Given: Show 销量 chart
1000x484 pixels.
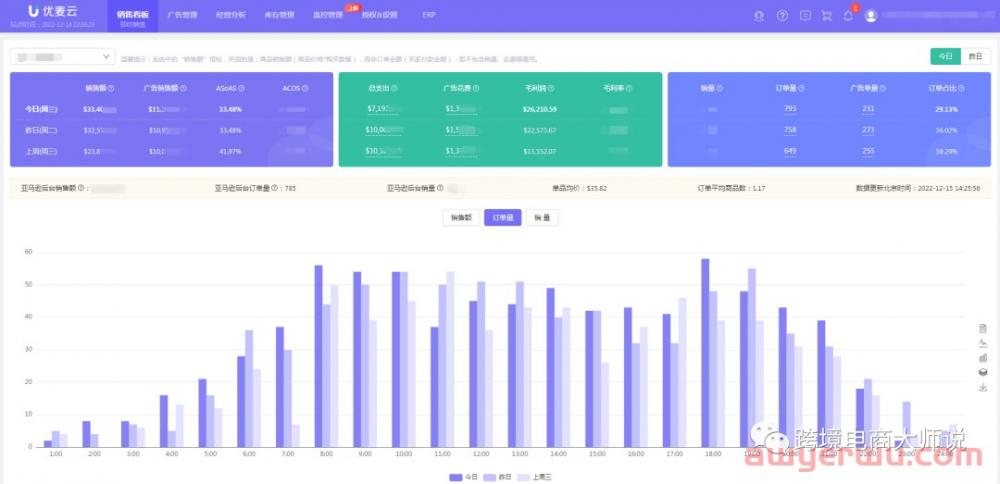Looking at the screenshot, I should 542,217.
